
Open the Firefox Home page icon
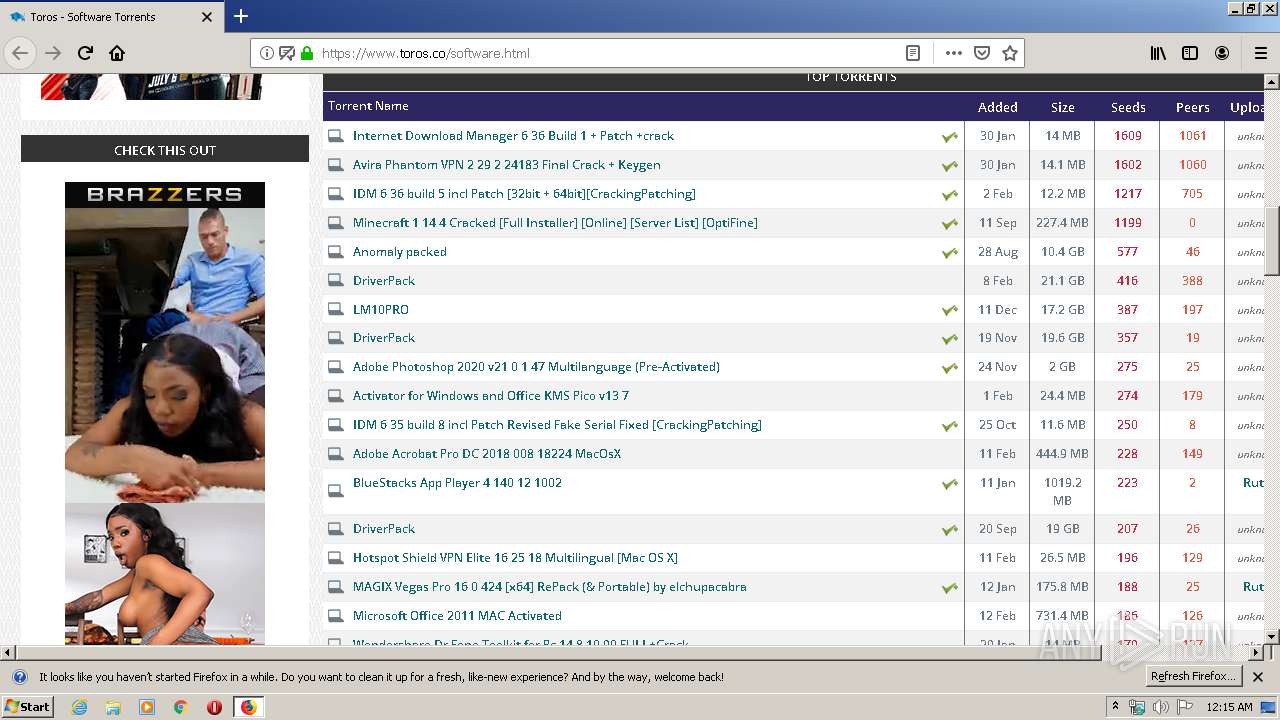(x=117, y=53)
